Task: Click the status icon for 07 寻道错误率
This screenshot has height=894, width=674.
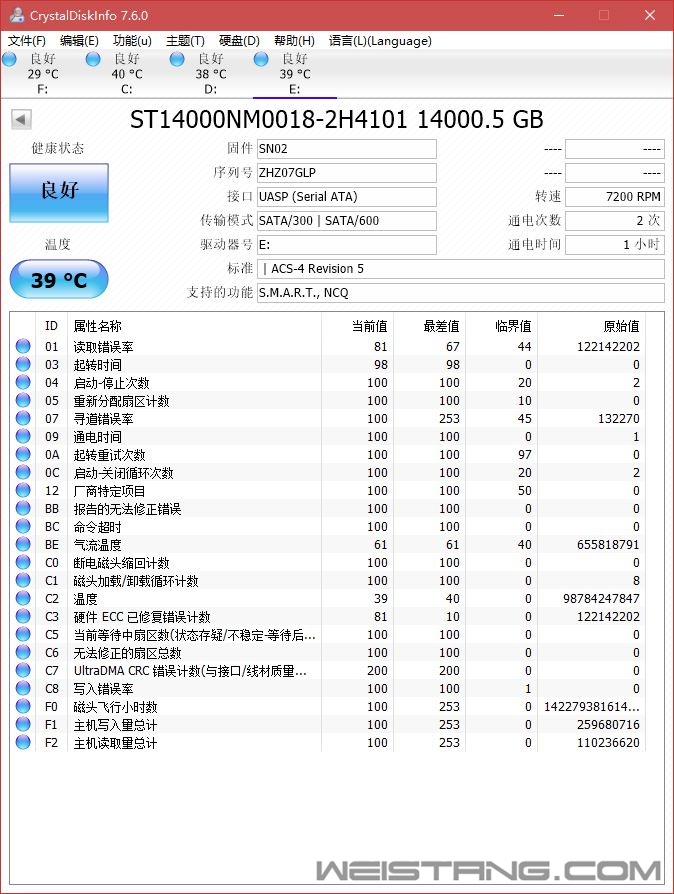Action: 23,418
